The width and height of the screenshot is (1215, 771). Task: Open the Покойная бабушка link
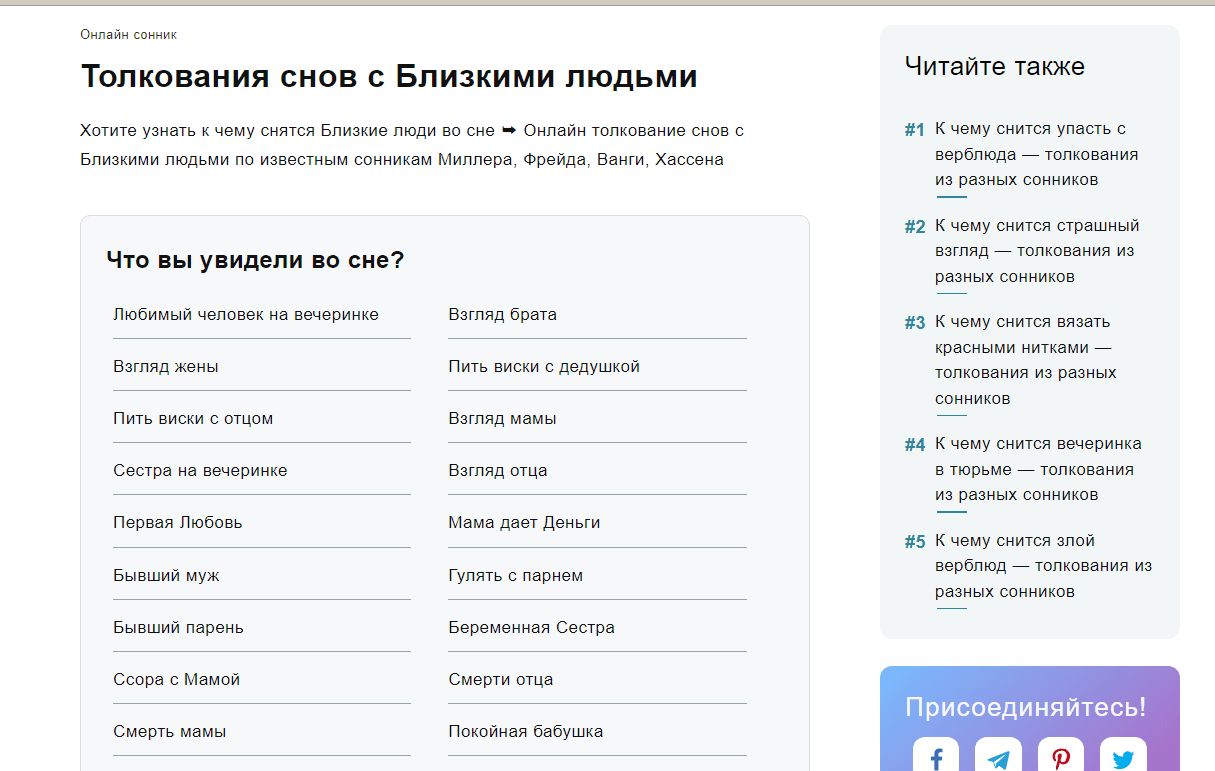[526, 731]
